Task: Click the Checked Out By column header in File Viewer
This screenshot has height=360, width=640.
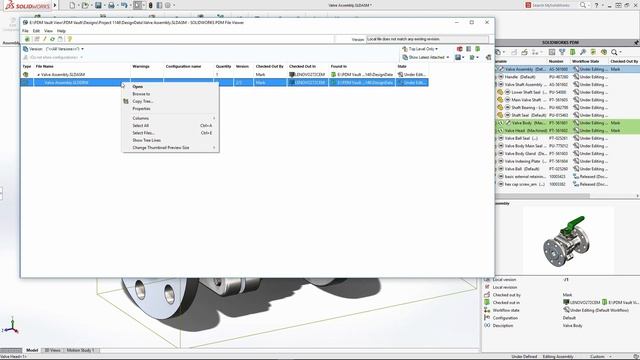Action: click(x=270, y=66)
